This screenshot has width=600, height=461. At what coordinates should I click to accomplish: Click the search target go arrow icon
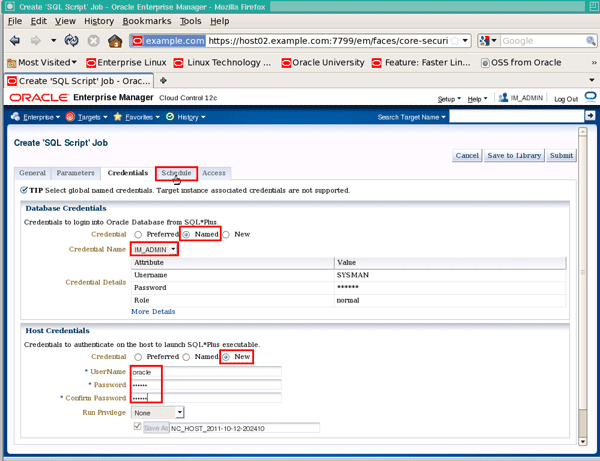(590, 115)
